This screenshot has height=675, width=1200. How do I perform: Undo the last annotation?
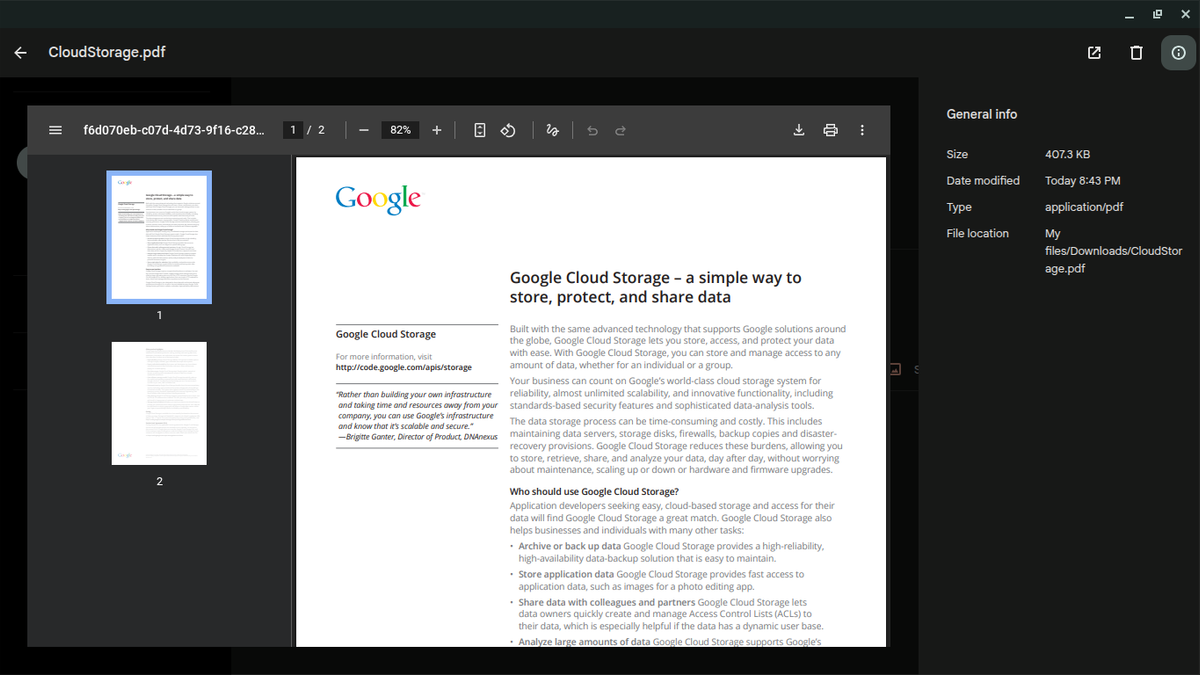pyautogui.click(x=592, y=130)
